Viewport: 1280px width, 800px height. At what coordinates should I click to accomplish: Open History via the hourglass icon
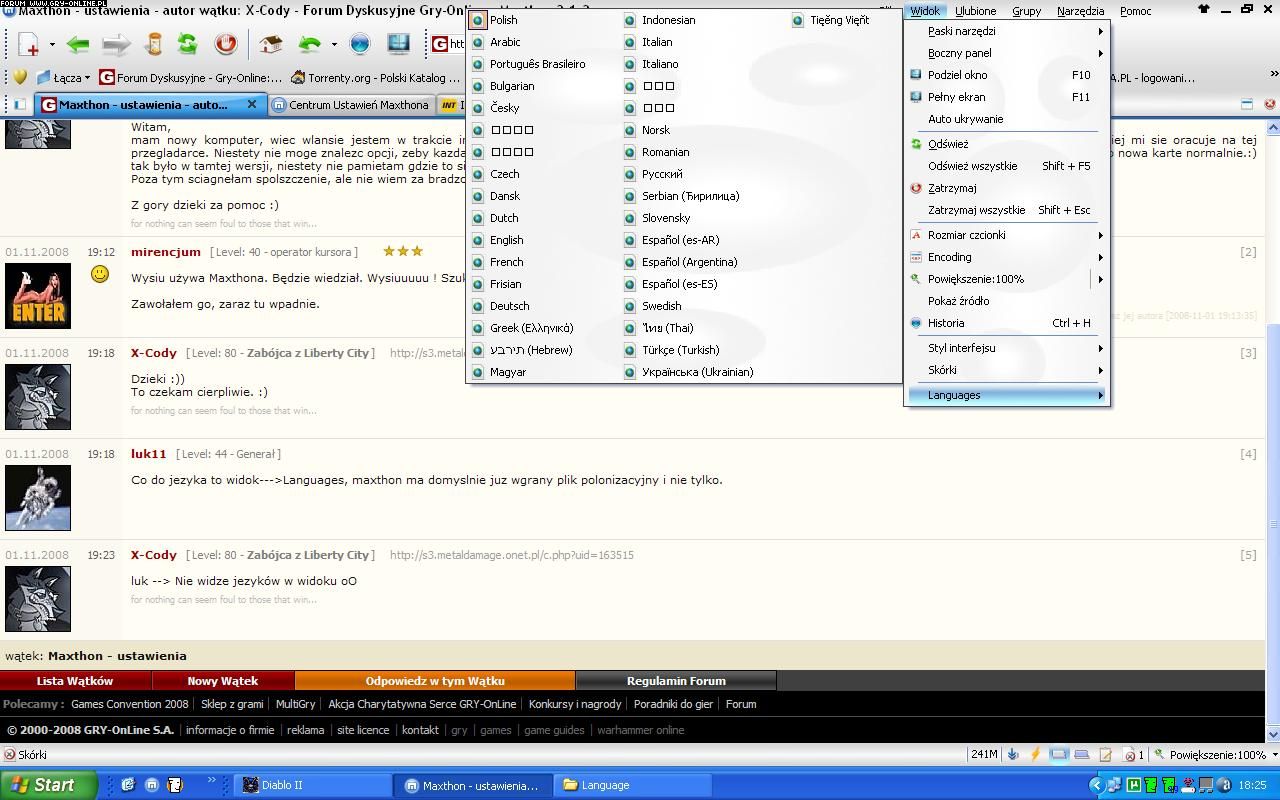[154, 44]
